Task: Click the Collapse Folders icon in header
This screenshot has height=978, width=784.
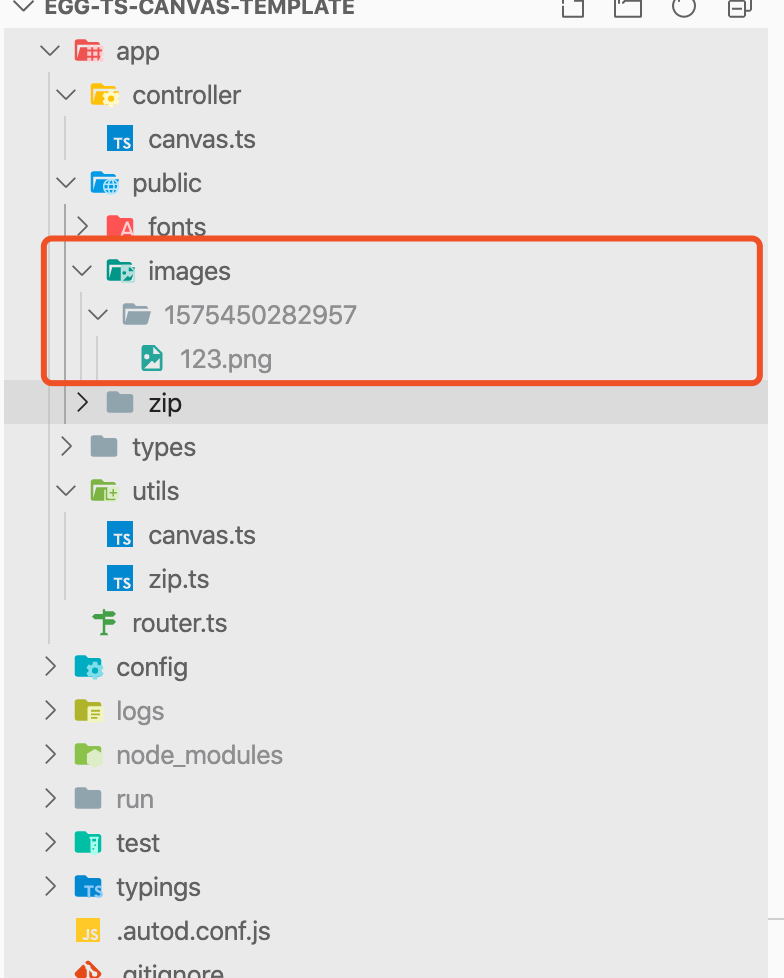Action: (x=740, y=8)
